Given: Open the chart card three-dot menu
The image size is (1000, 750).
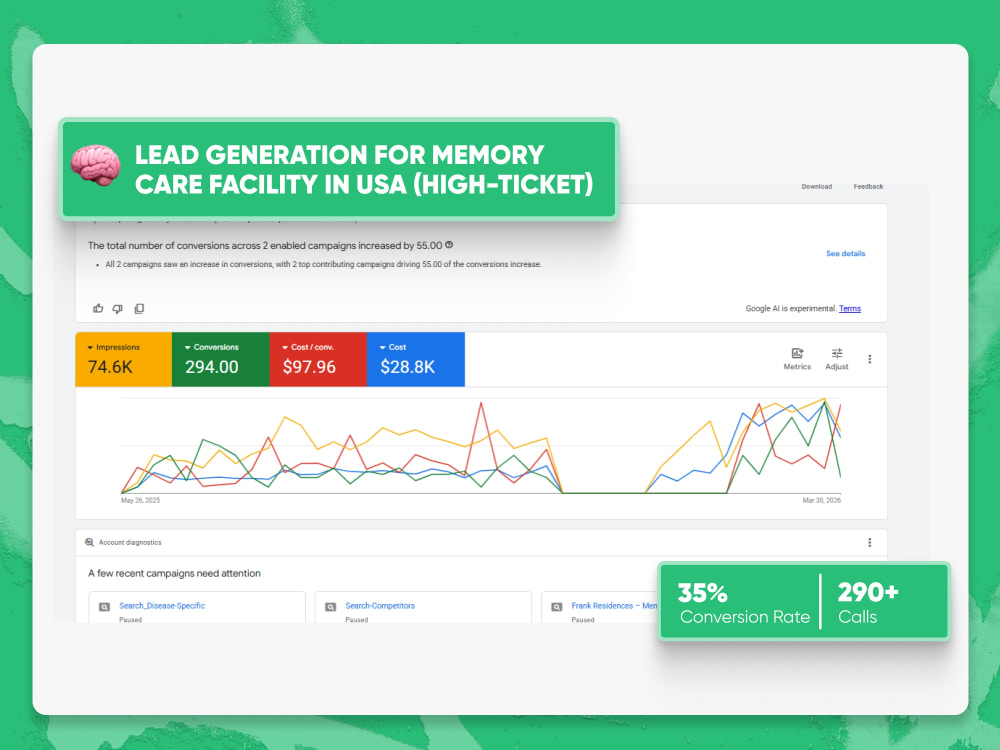Looking at the screenshot, I should pos(869,359).
